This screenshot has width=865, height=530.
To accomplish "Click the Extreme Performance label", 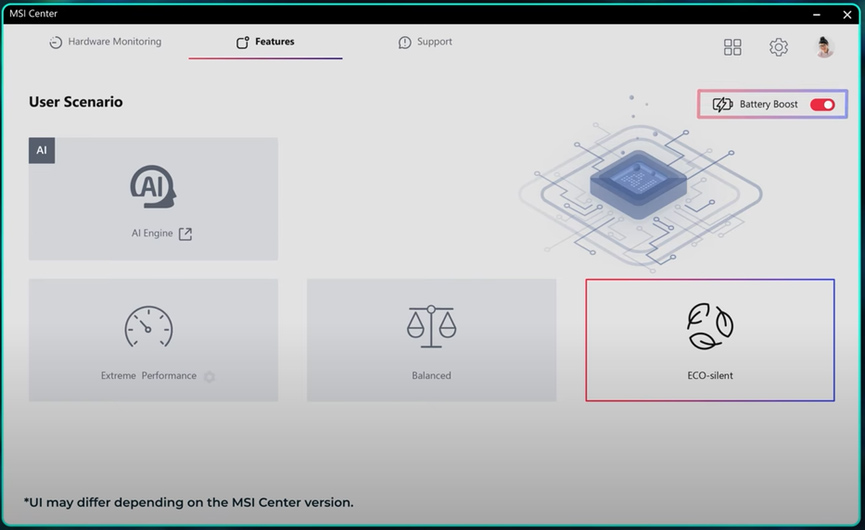I will click(148, 376).
